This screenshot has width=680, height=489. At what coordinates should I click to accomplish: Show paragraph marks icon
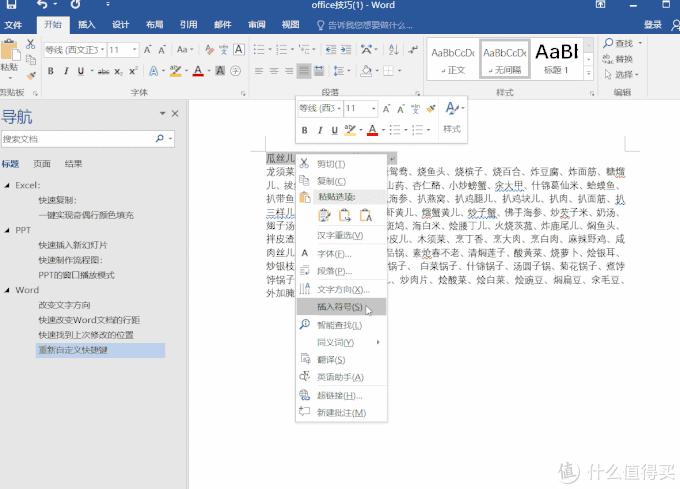(413, 50)
